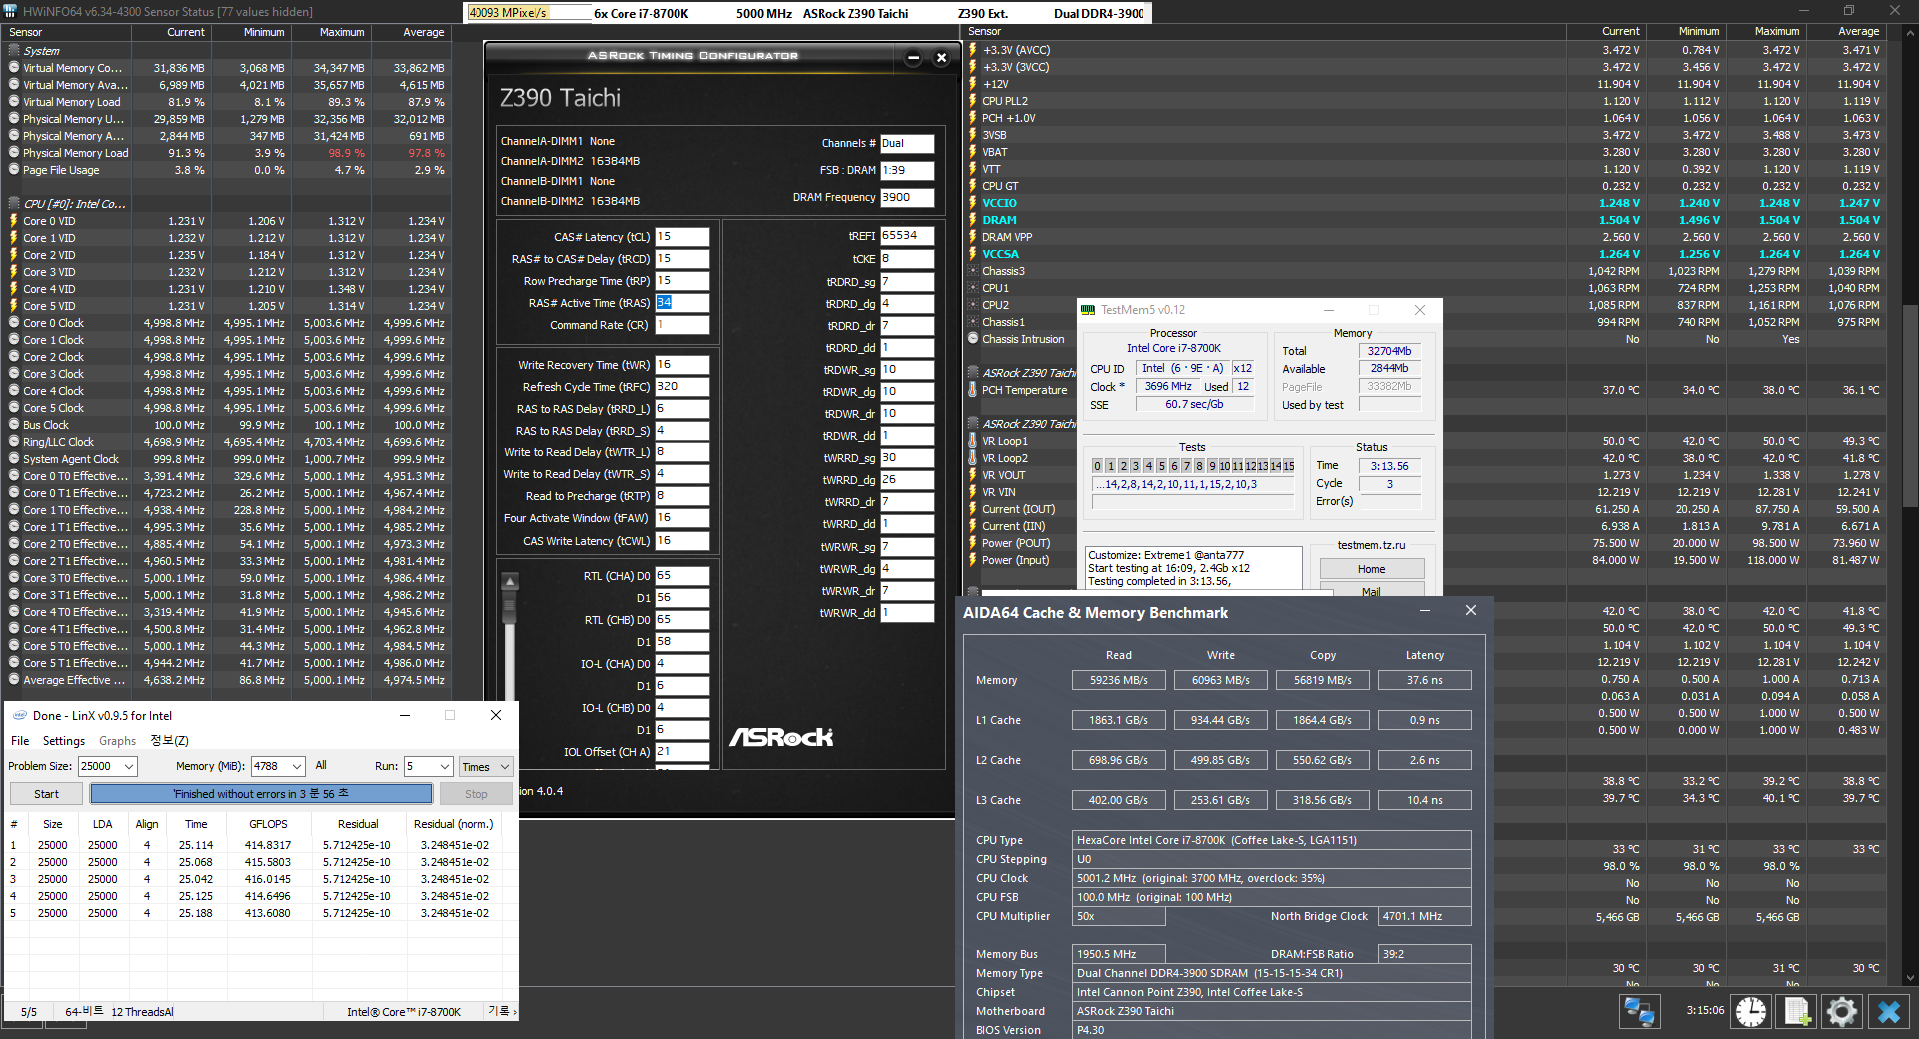Click the HWiNFO clock reset-timer icon
The image size is (1919, 1039).
click(x=1750, y=1011)
